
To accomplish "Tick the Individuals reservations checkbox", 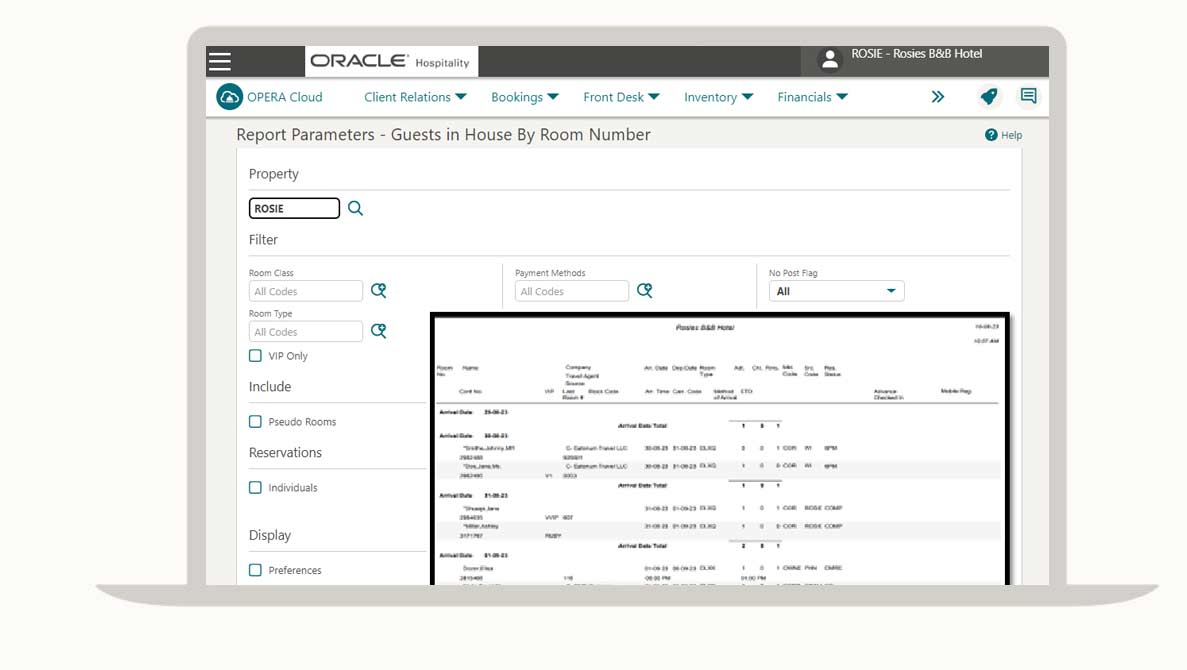I will click(256, 488).
